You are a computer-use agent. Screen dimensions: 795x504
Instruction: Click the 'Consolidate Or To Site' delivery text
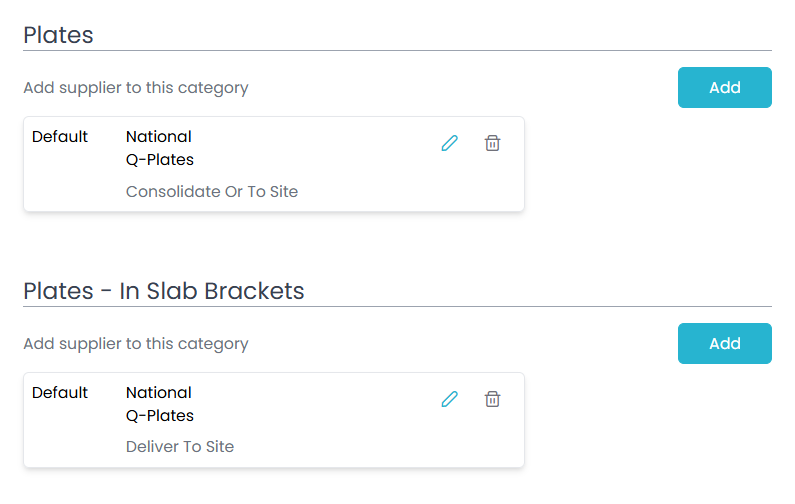(212, 192)
